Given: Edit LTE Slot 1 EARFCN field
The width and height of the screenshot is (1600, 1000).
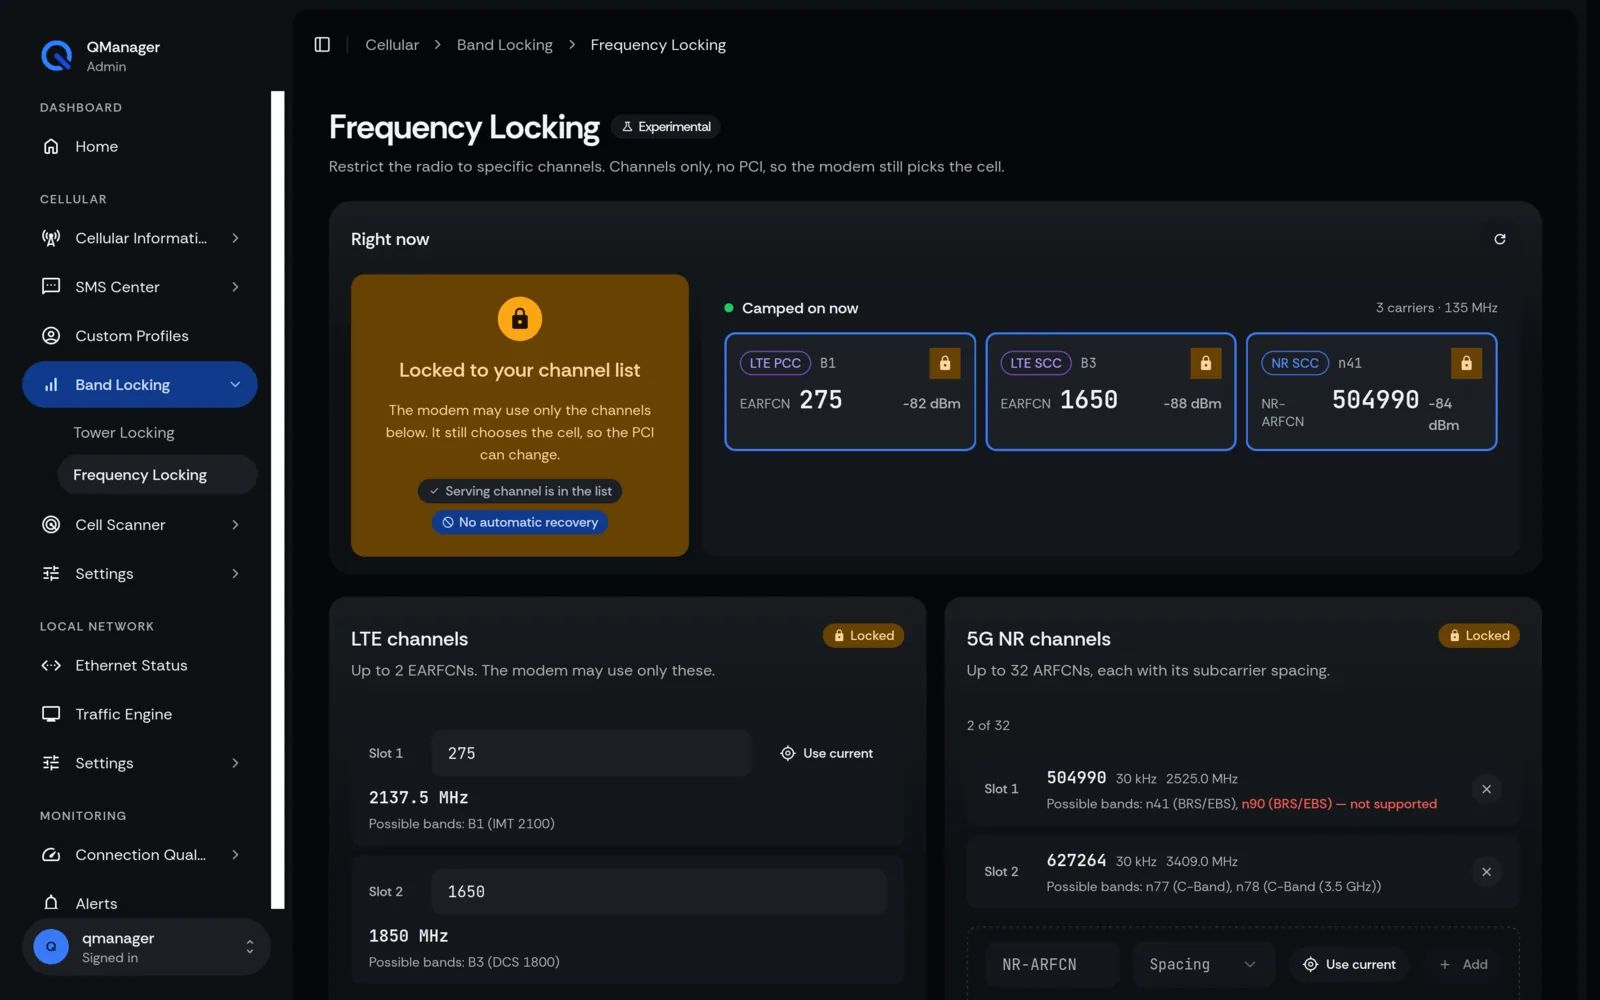Looking at the screenshot, I should point(591,754).
